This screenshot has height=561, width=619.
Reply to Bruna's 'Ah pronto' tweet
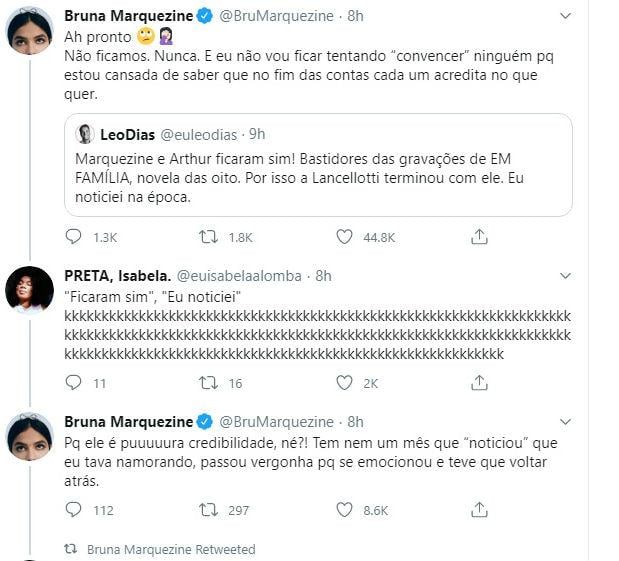[73, 237]
